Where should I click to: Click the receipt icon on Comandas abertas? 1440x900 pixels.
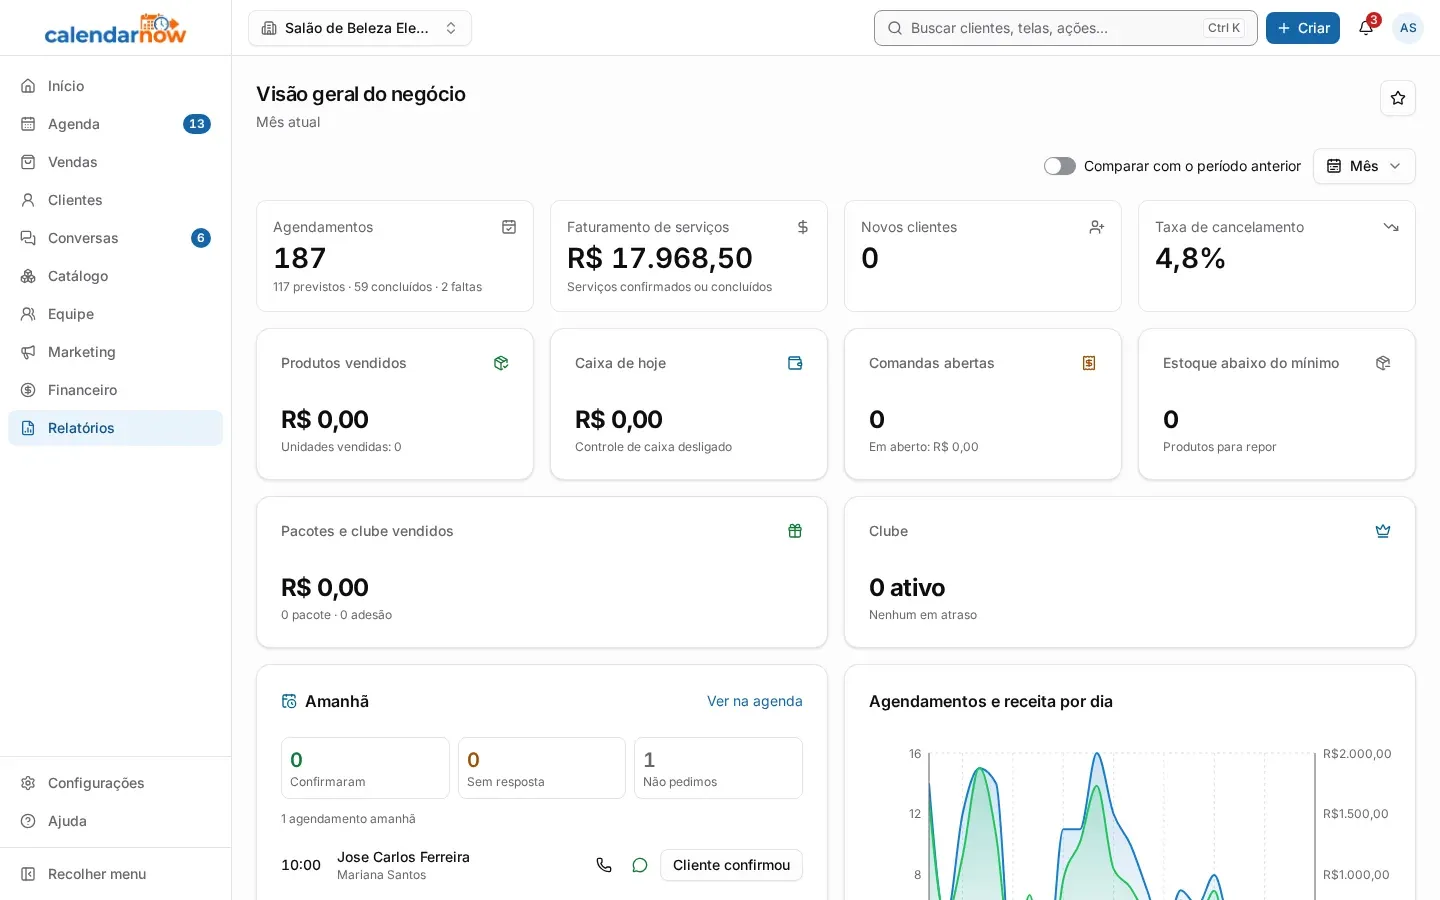coord(1089,363)
